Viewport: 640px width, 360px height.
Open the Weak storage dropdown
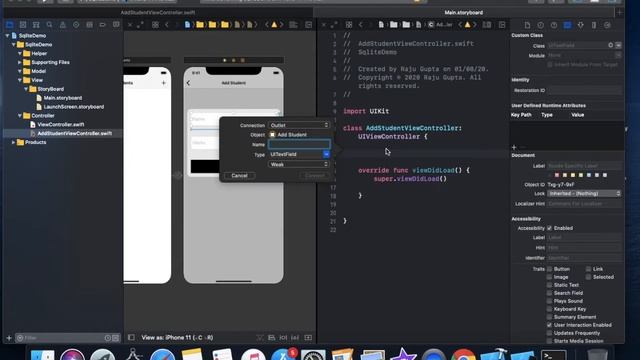click(299, 164)
